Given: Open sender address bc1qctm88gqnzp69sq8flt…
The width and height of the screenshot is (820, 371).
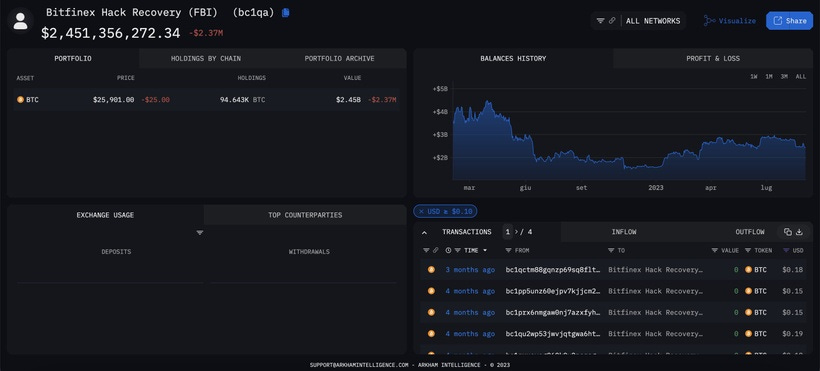Looking at the screenshot, I should pos(553,270).
